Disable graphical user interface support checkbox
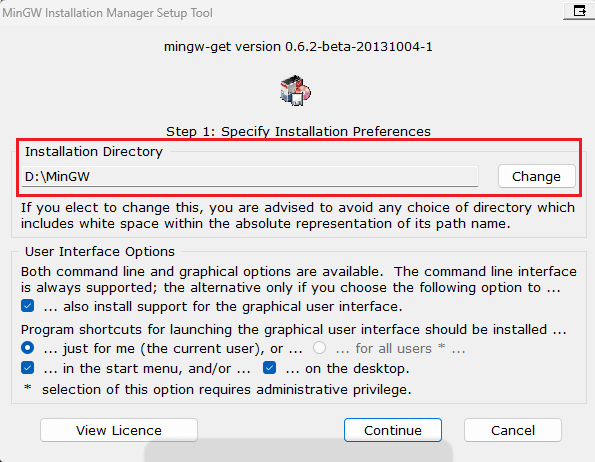 point(28,306)
